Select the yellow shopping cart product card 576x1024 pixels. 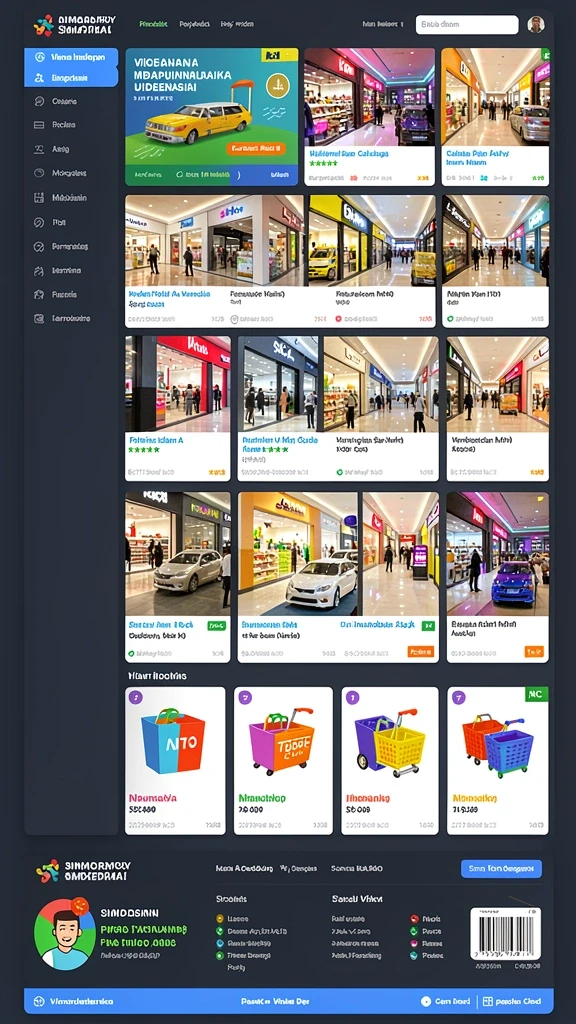click(390, 760)
